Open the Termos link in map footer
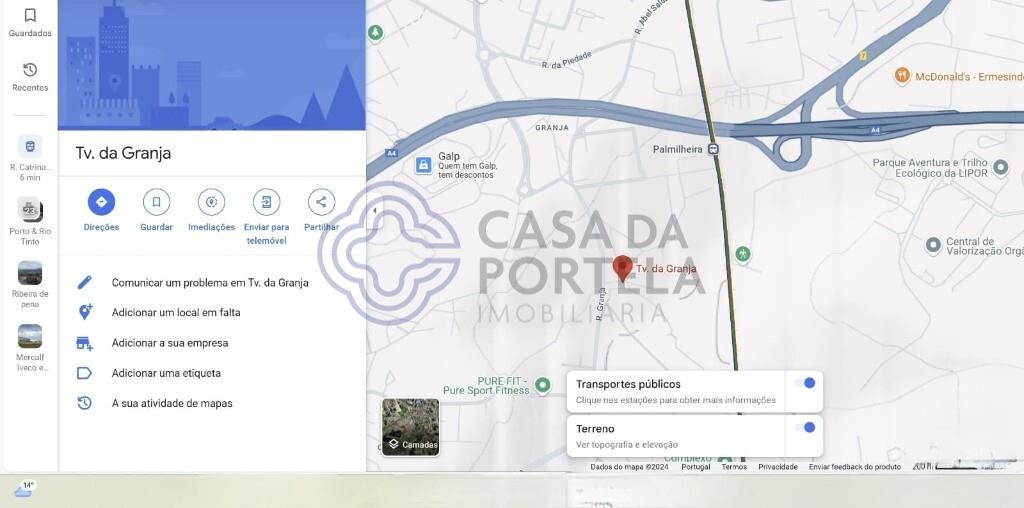The height and width of the screenshot is (508, 1024). [x=734, y=467]
